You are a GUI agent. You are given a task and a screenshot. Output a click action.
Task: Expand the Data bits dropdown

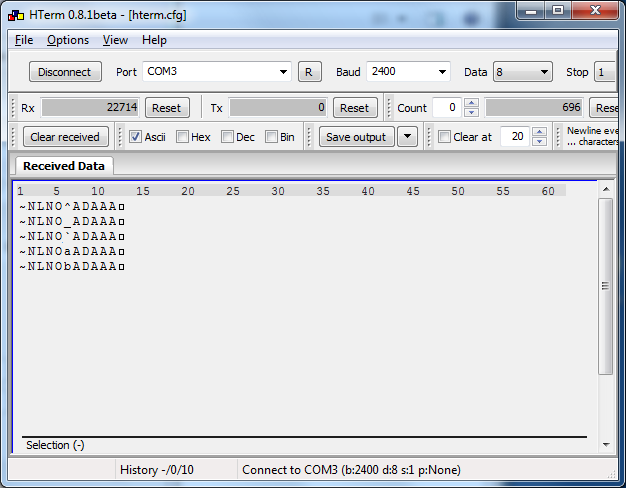(544, 72)
